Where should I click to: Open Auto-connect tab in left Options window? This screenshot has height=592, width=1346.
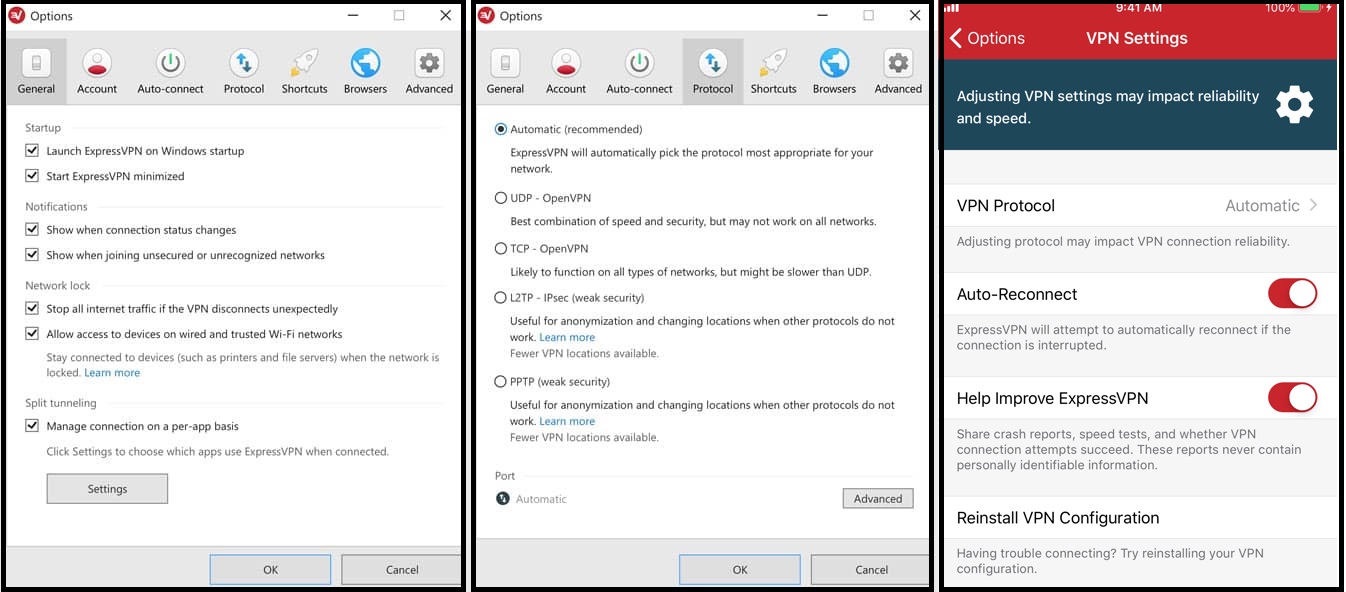coord(170,71)
